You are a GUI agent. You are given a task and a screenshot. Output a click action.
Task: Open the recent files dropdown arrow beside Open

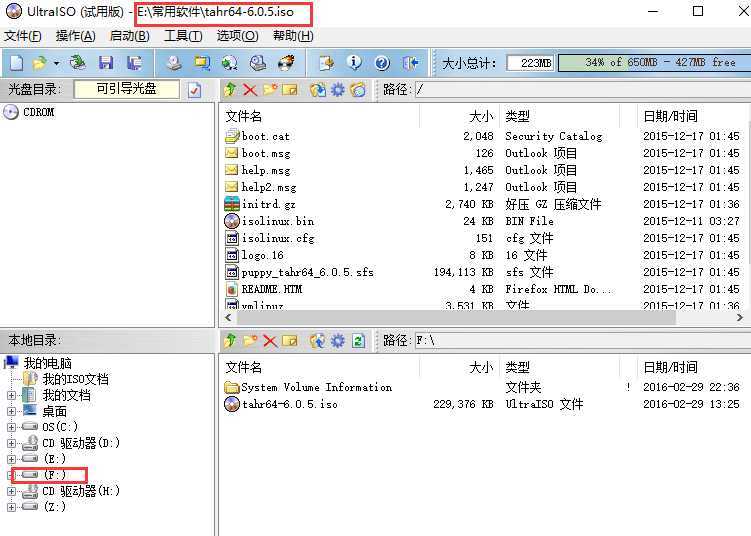tap(56, 63)
